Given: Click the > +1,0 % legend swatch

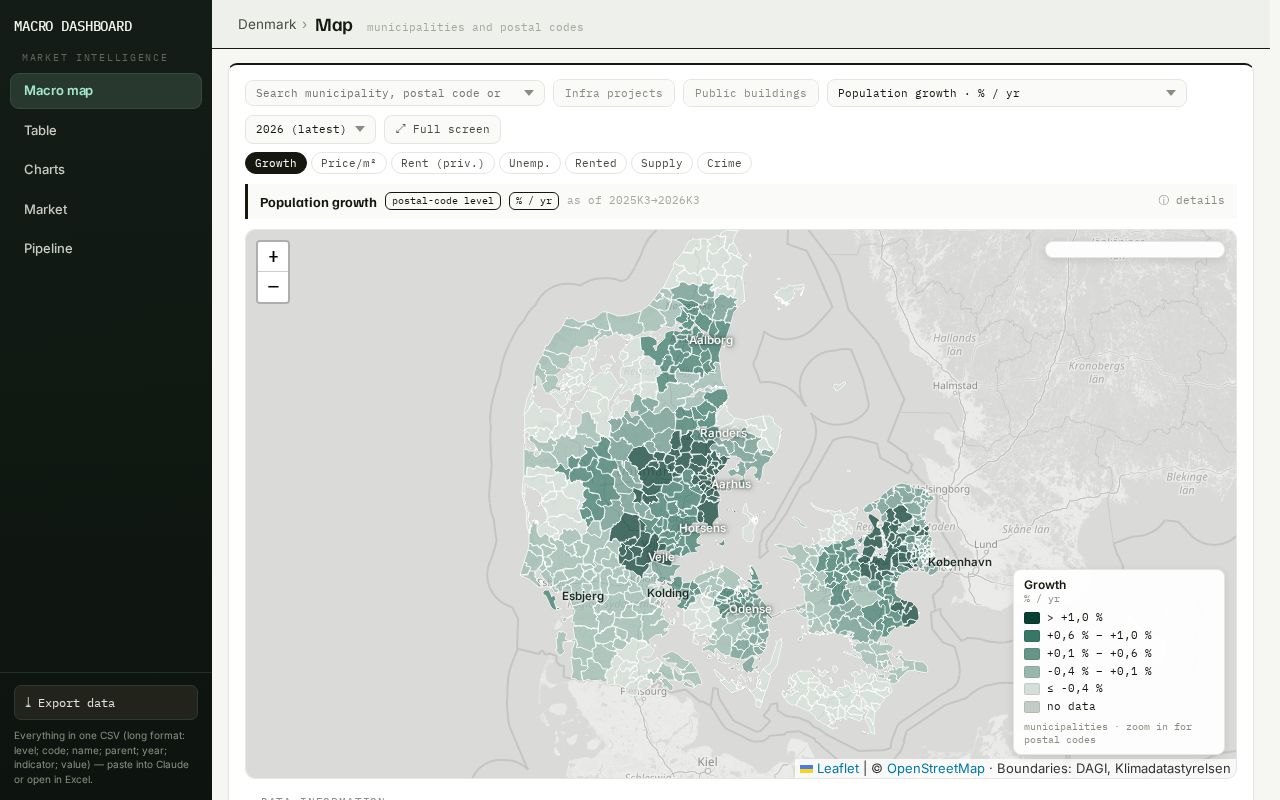Looking at the screenshot, I should 1032,618.
